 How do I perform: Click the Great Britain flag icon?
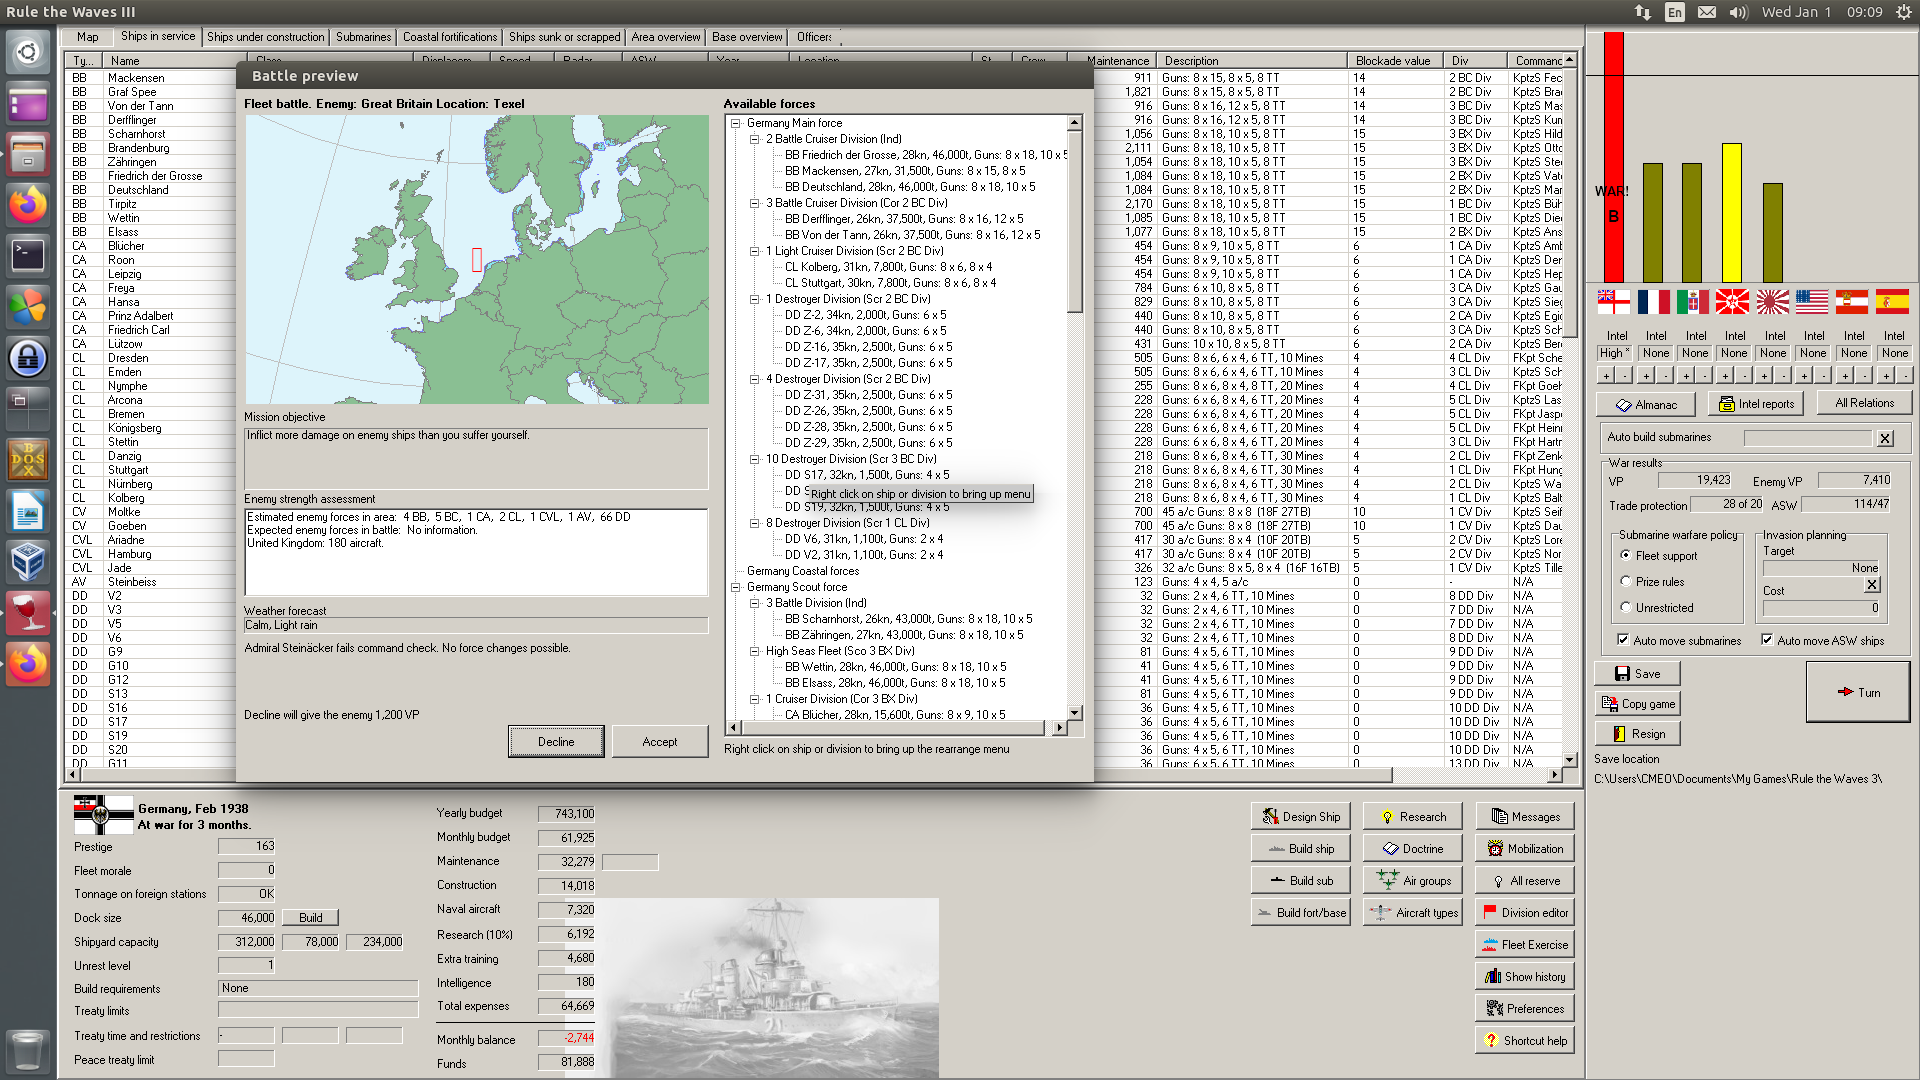(x=1613, y=301)
